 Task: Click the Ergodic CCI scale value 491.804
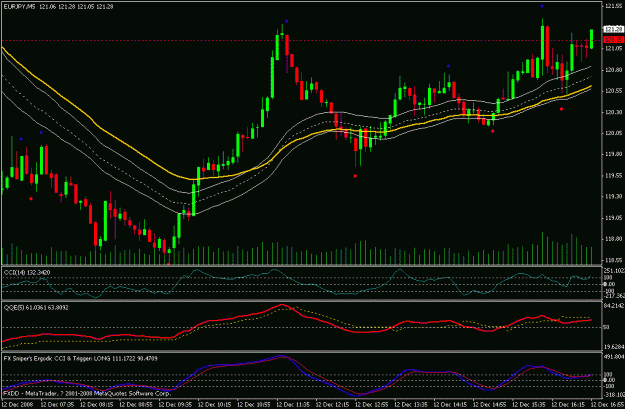click(x=614, y=357)
